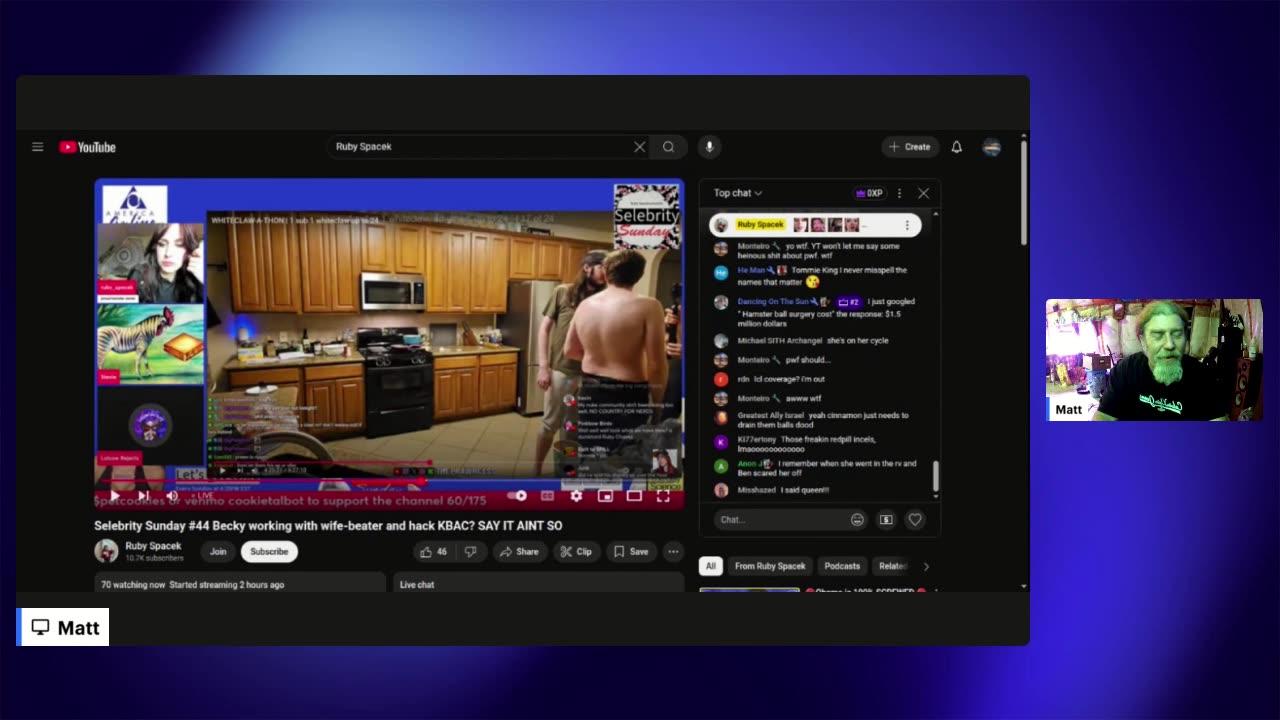The width and height of the screenshot is (1280, 720).
Task: Open the player settings gear
Action: pos(576,496)
